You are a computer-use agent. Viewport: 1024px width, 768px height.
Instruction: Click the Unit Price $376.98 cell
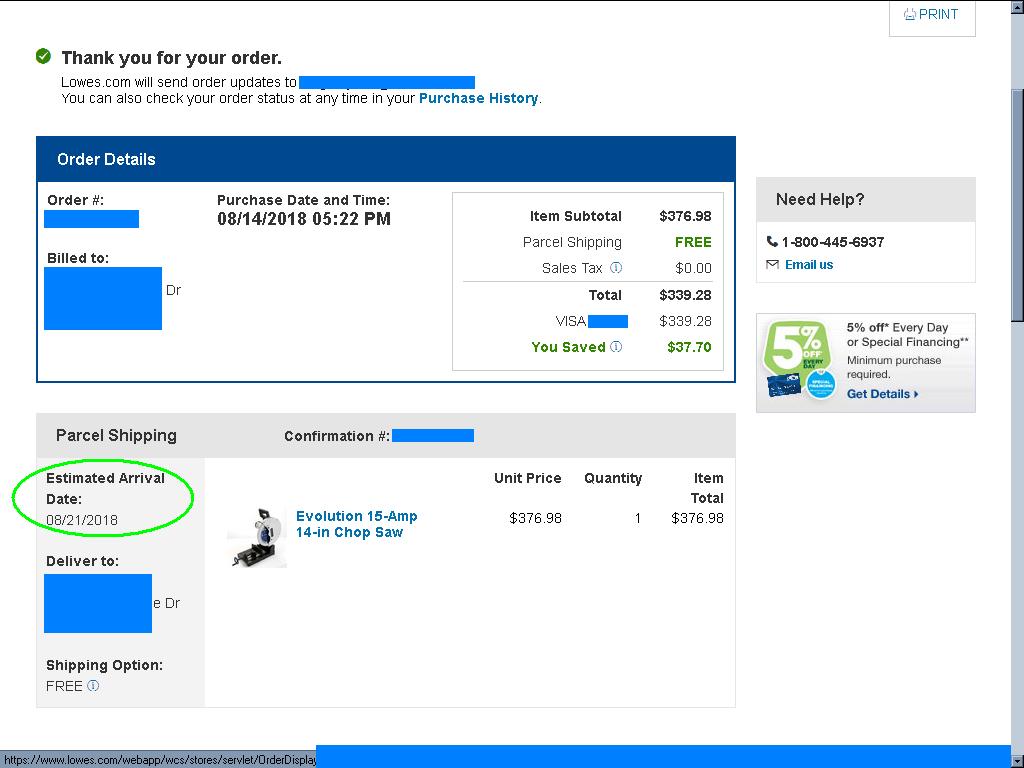[535, 519]
